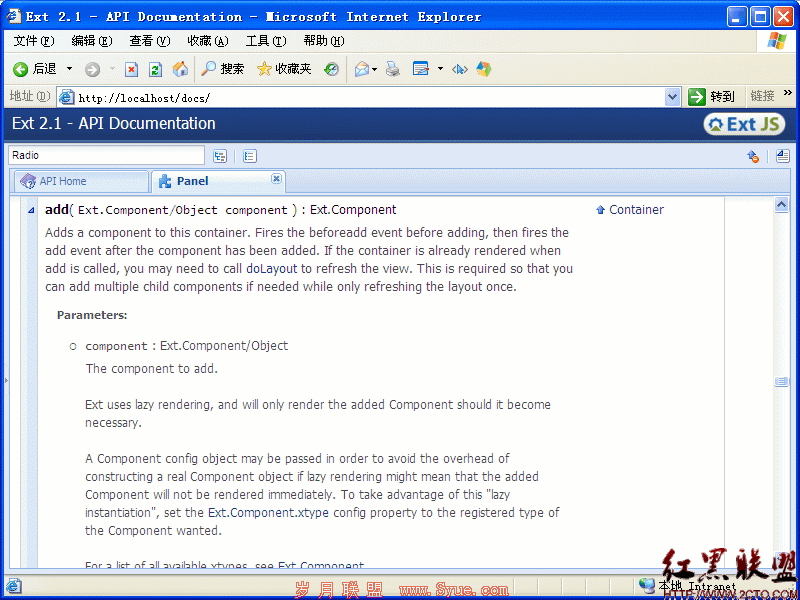The height and width of the screenshot is (600, 800).
Task: Open the 文件 (File) menu
Action: coord(34,41)
